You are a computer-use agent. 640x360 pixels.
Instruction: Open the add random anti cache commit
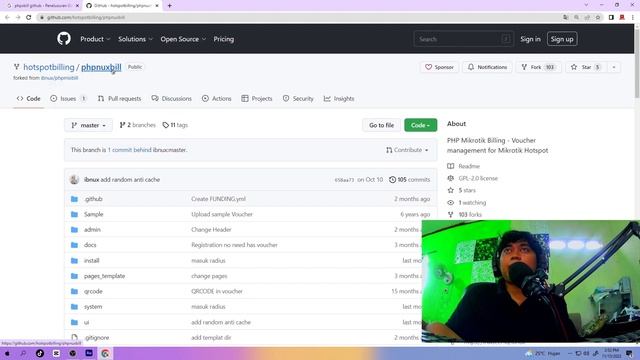point(130,180)
